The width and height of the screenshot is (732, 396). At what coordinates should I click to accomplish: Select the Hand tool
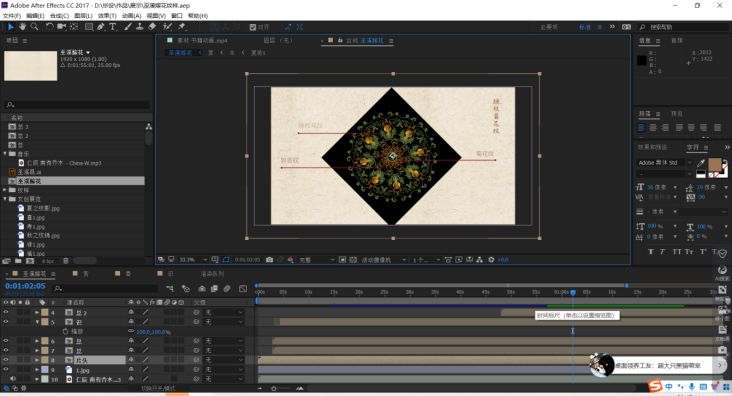tap(22, 27)
